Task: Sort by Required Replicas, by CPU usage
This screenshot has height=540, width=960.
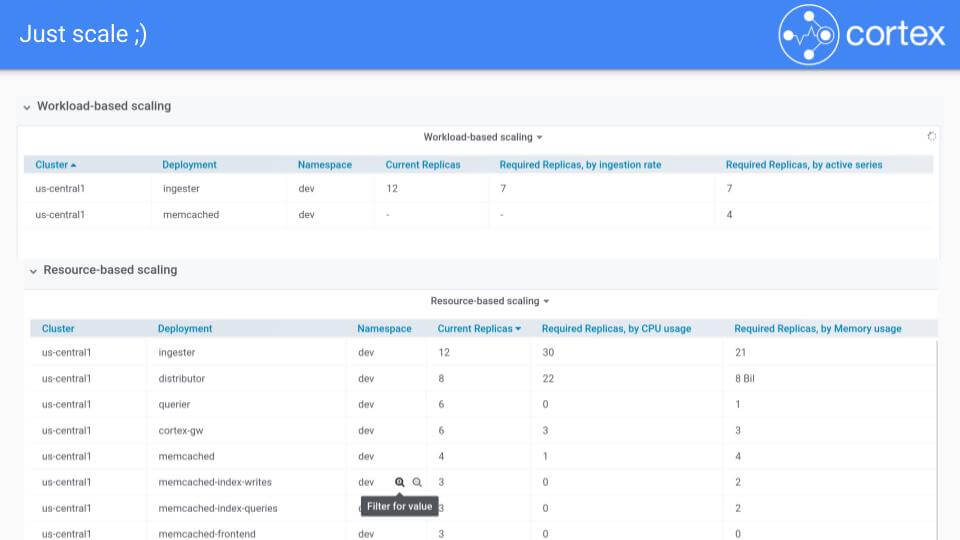Action: click(x=616, y=329)
